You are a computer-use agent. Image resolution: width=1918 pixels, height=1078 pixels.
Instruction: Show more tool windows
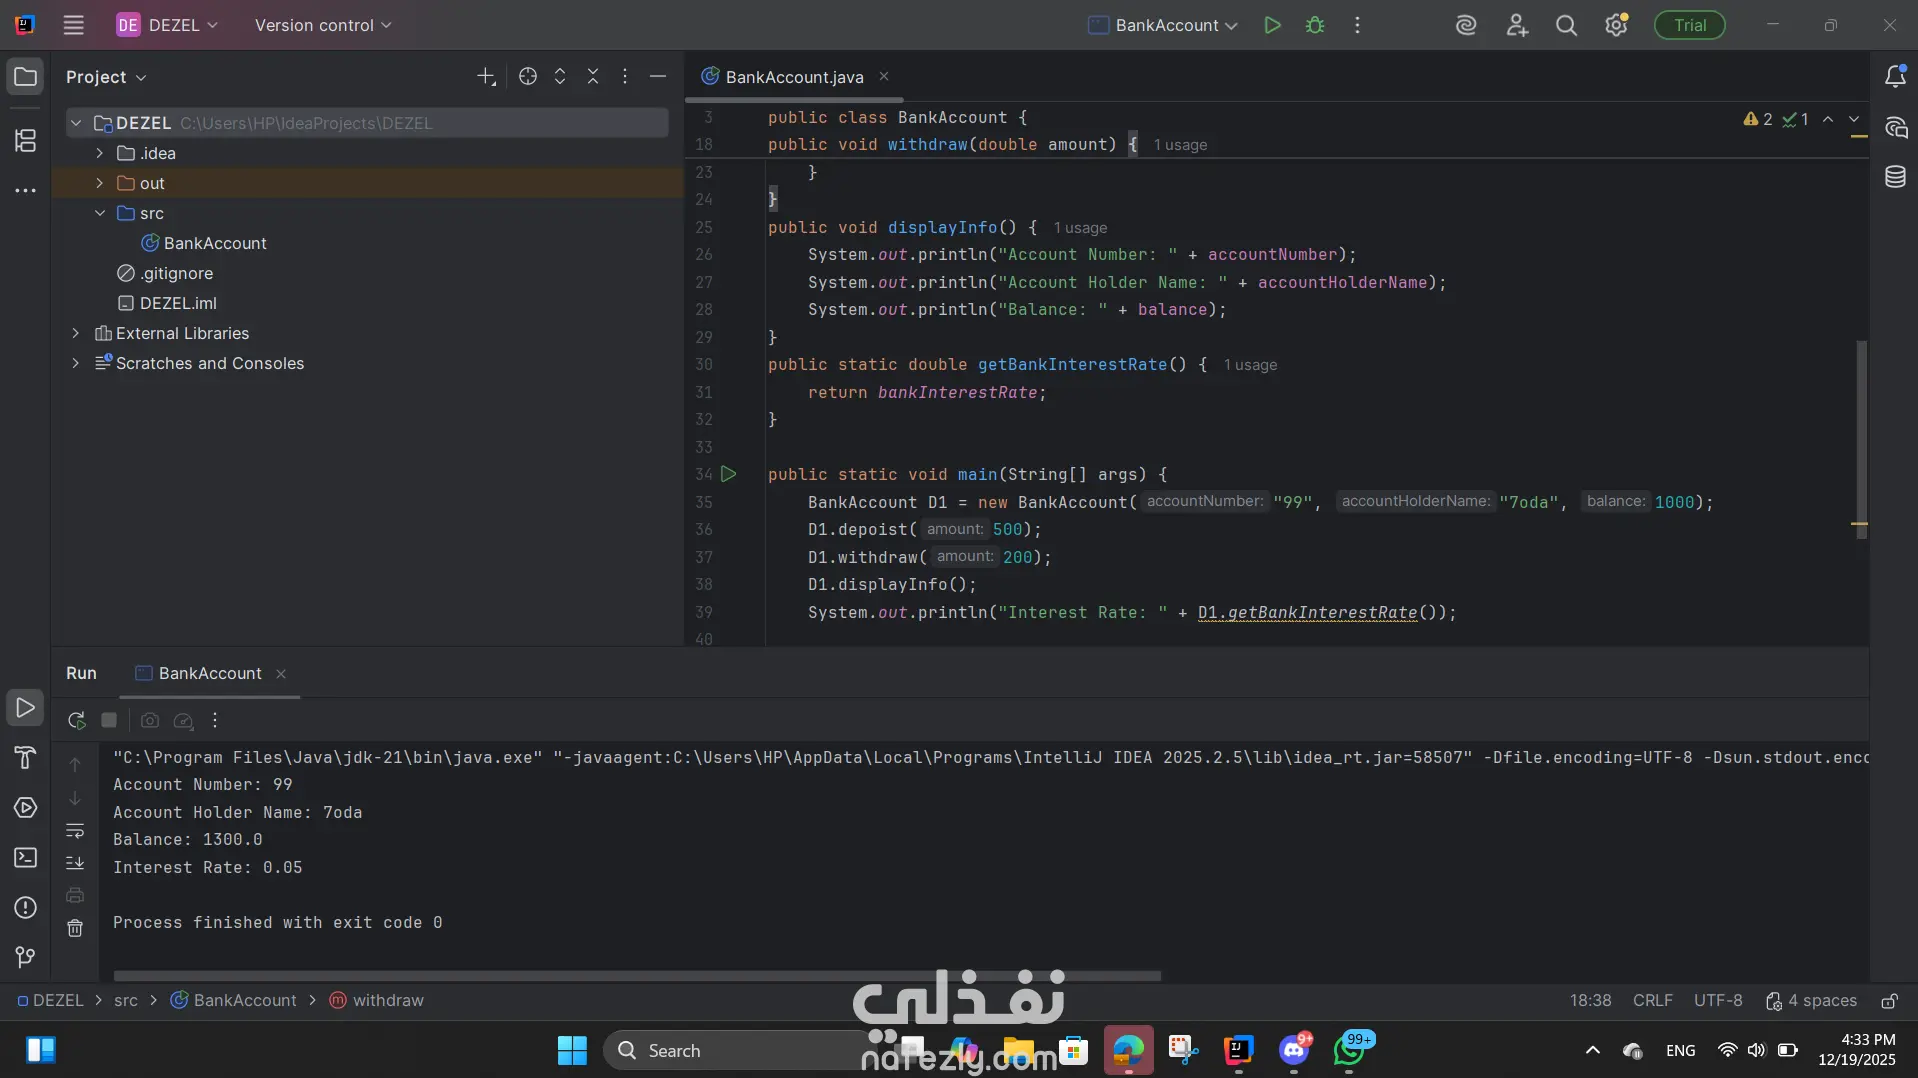(25, 190)
